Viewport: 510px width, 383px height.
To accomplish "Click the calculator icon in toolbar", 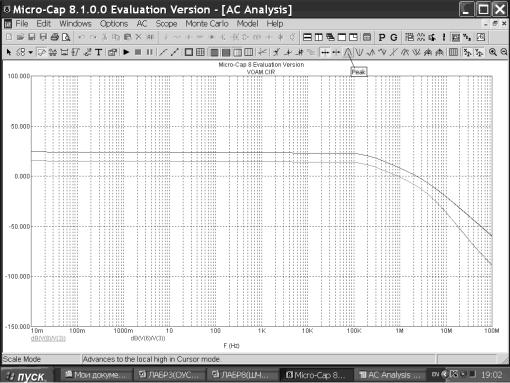I will pos(367,37).
